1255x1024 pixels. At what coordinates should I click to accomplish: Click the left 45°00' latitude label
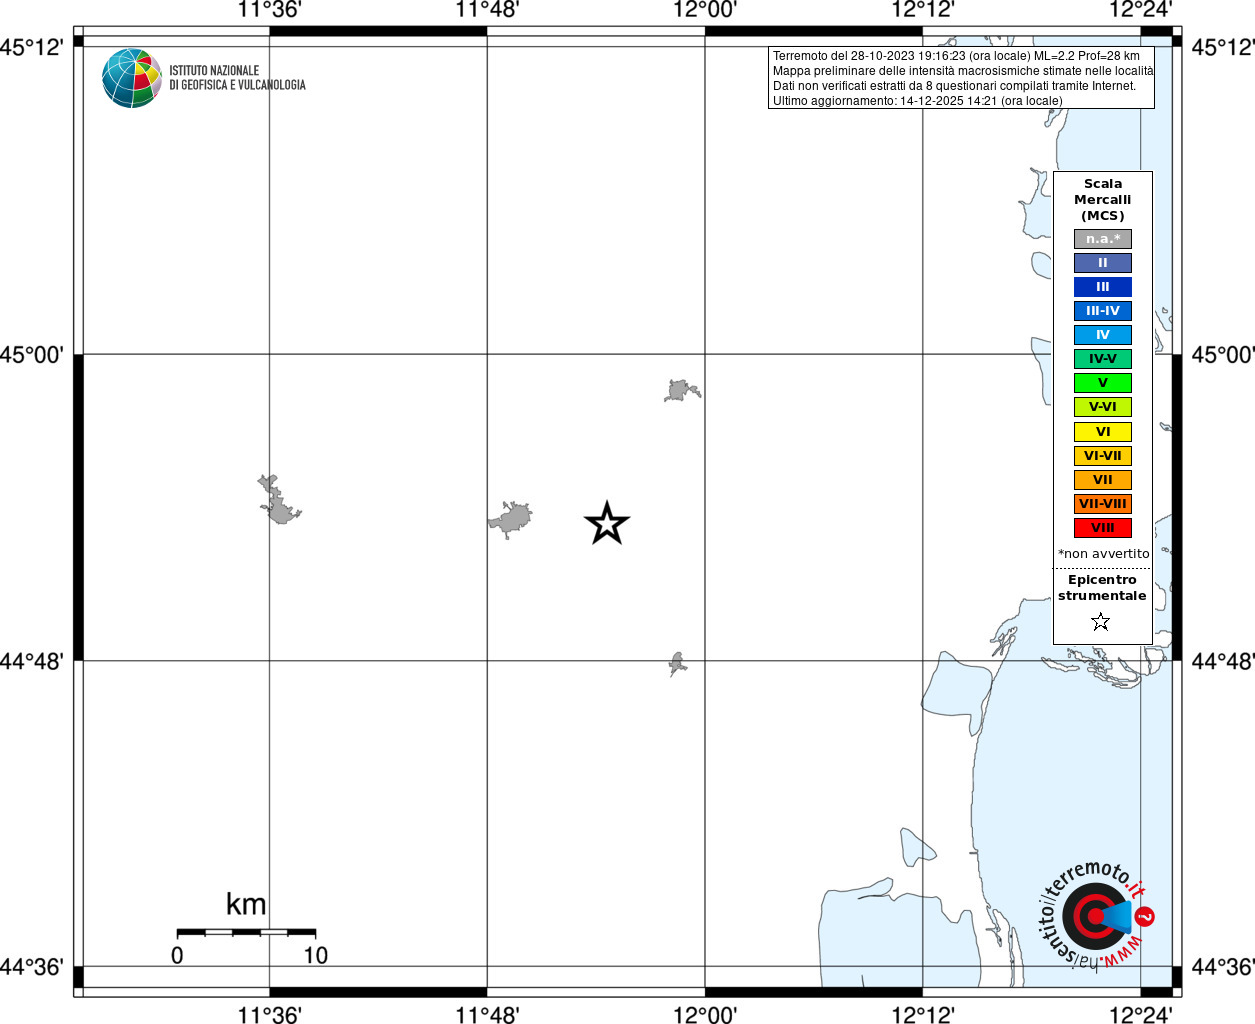click(x=32, y=354)
